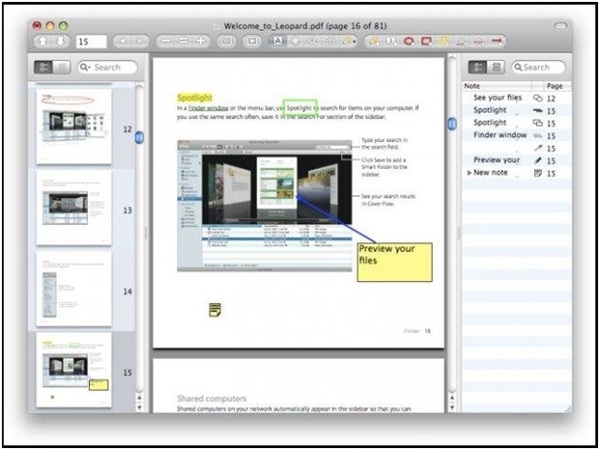Screen dimensions: 600x450
Task: Start presentation mode
Action: tap(252, 41)
